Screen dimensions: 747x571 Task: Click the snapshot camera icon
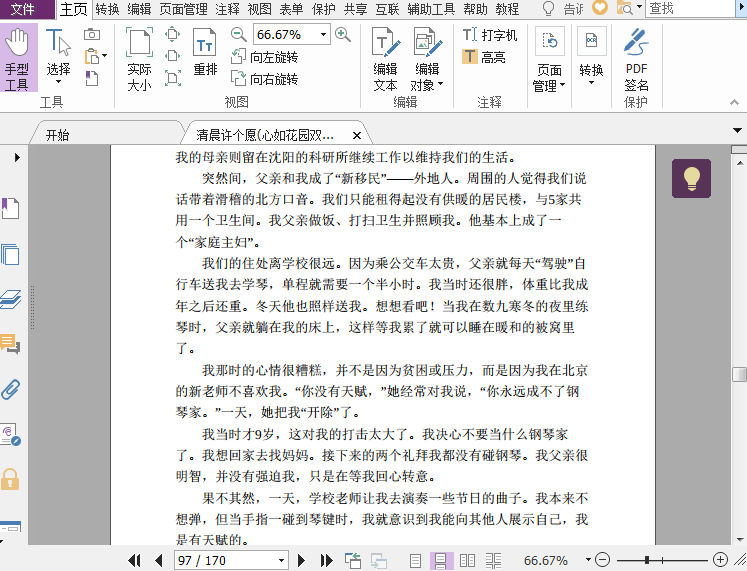click(x=91, y=34)
